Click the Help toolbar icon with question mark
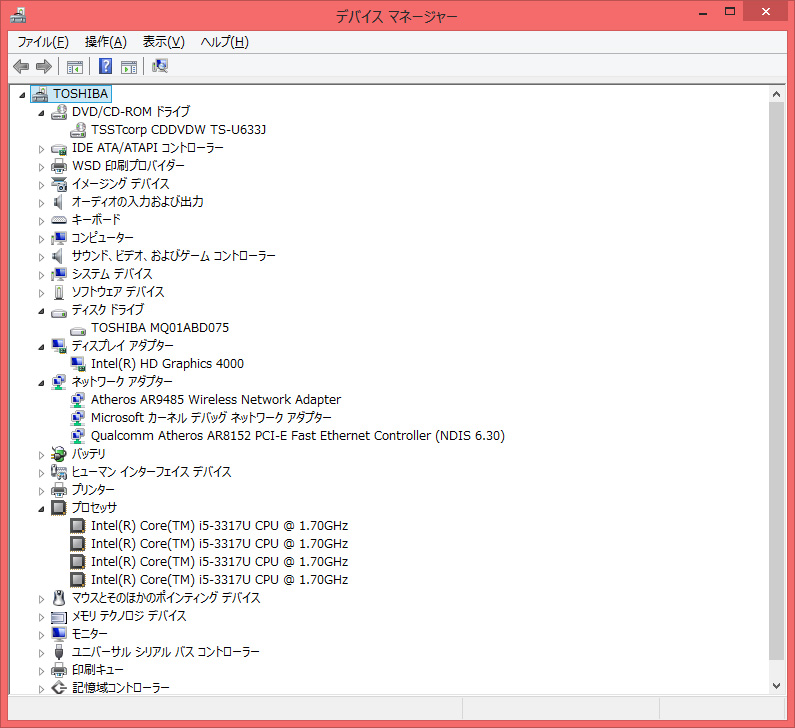This screenshot has width=795, height=728. (105, 67)
